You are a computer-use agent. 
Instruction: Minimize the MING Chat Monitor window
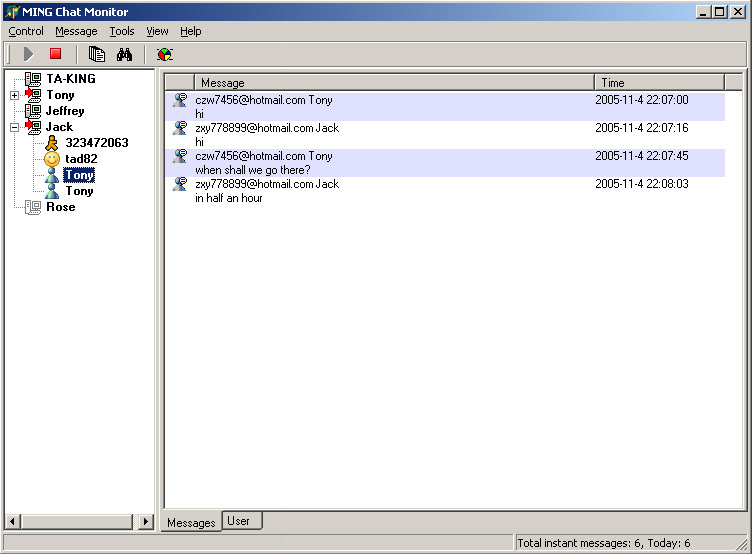(x=703, y=12)
